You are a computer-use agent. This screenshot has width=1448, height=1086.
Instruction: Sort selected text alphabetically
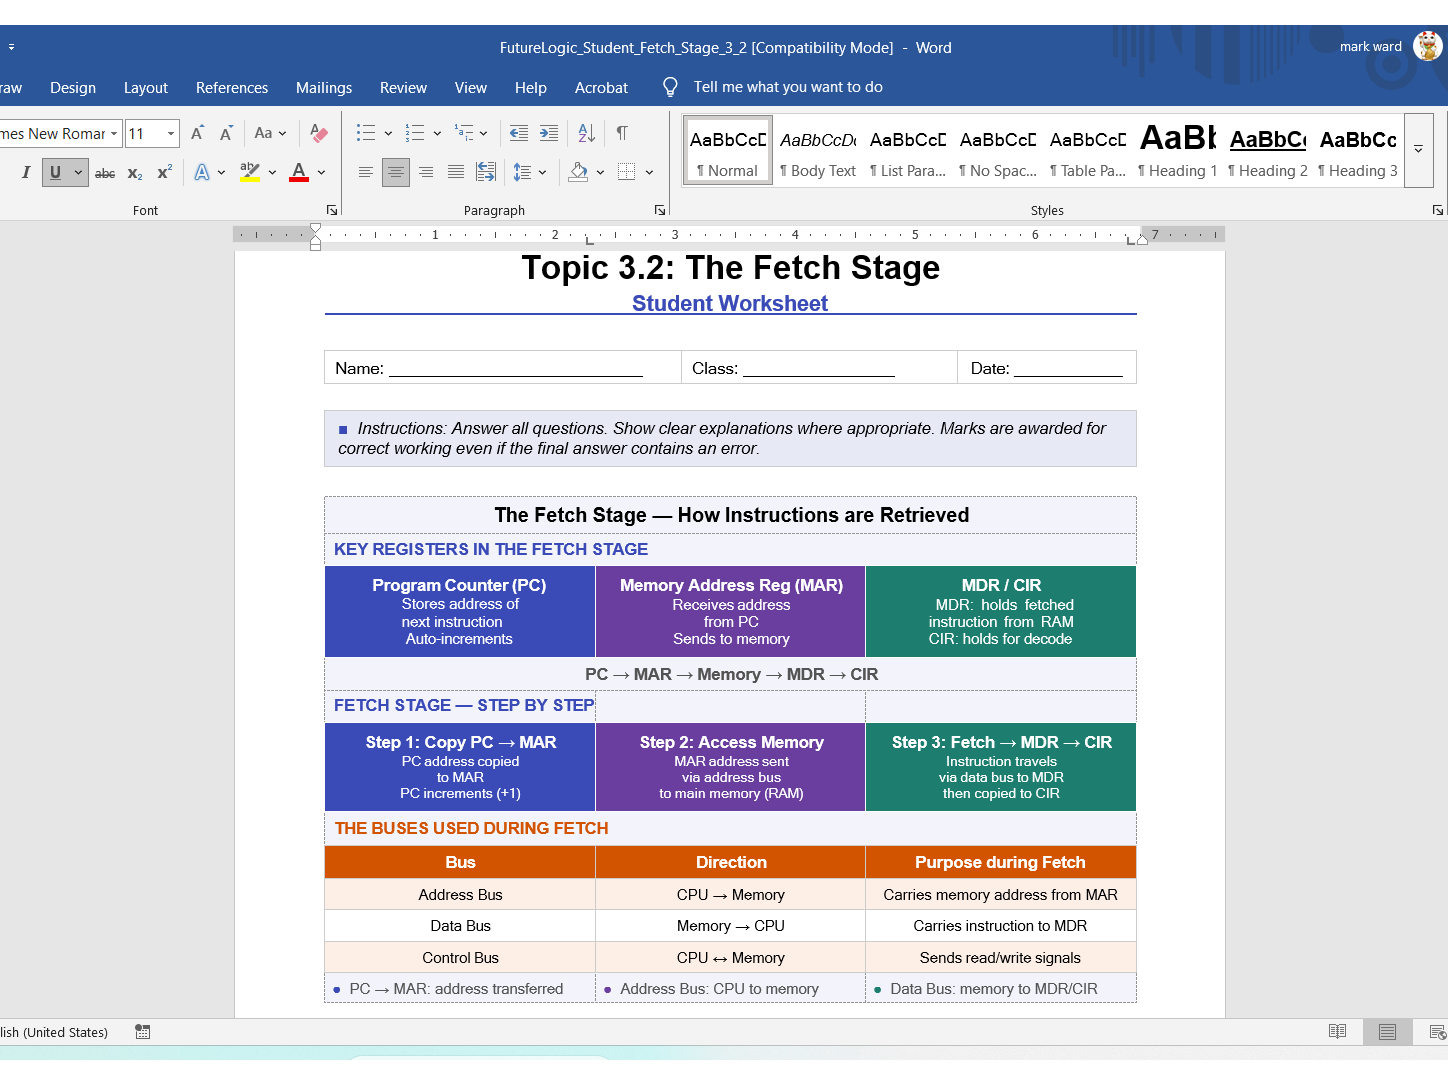click(587, 133)
